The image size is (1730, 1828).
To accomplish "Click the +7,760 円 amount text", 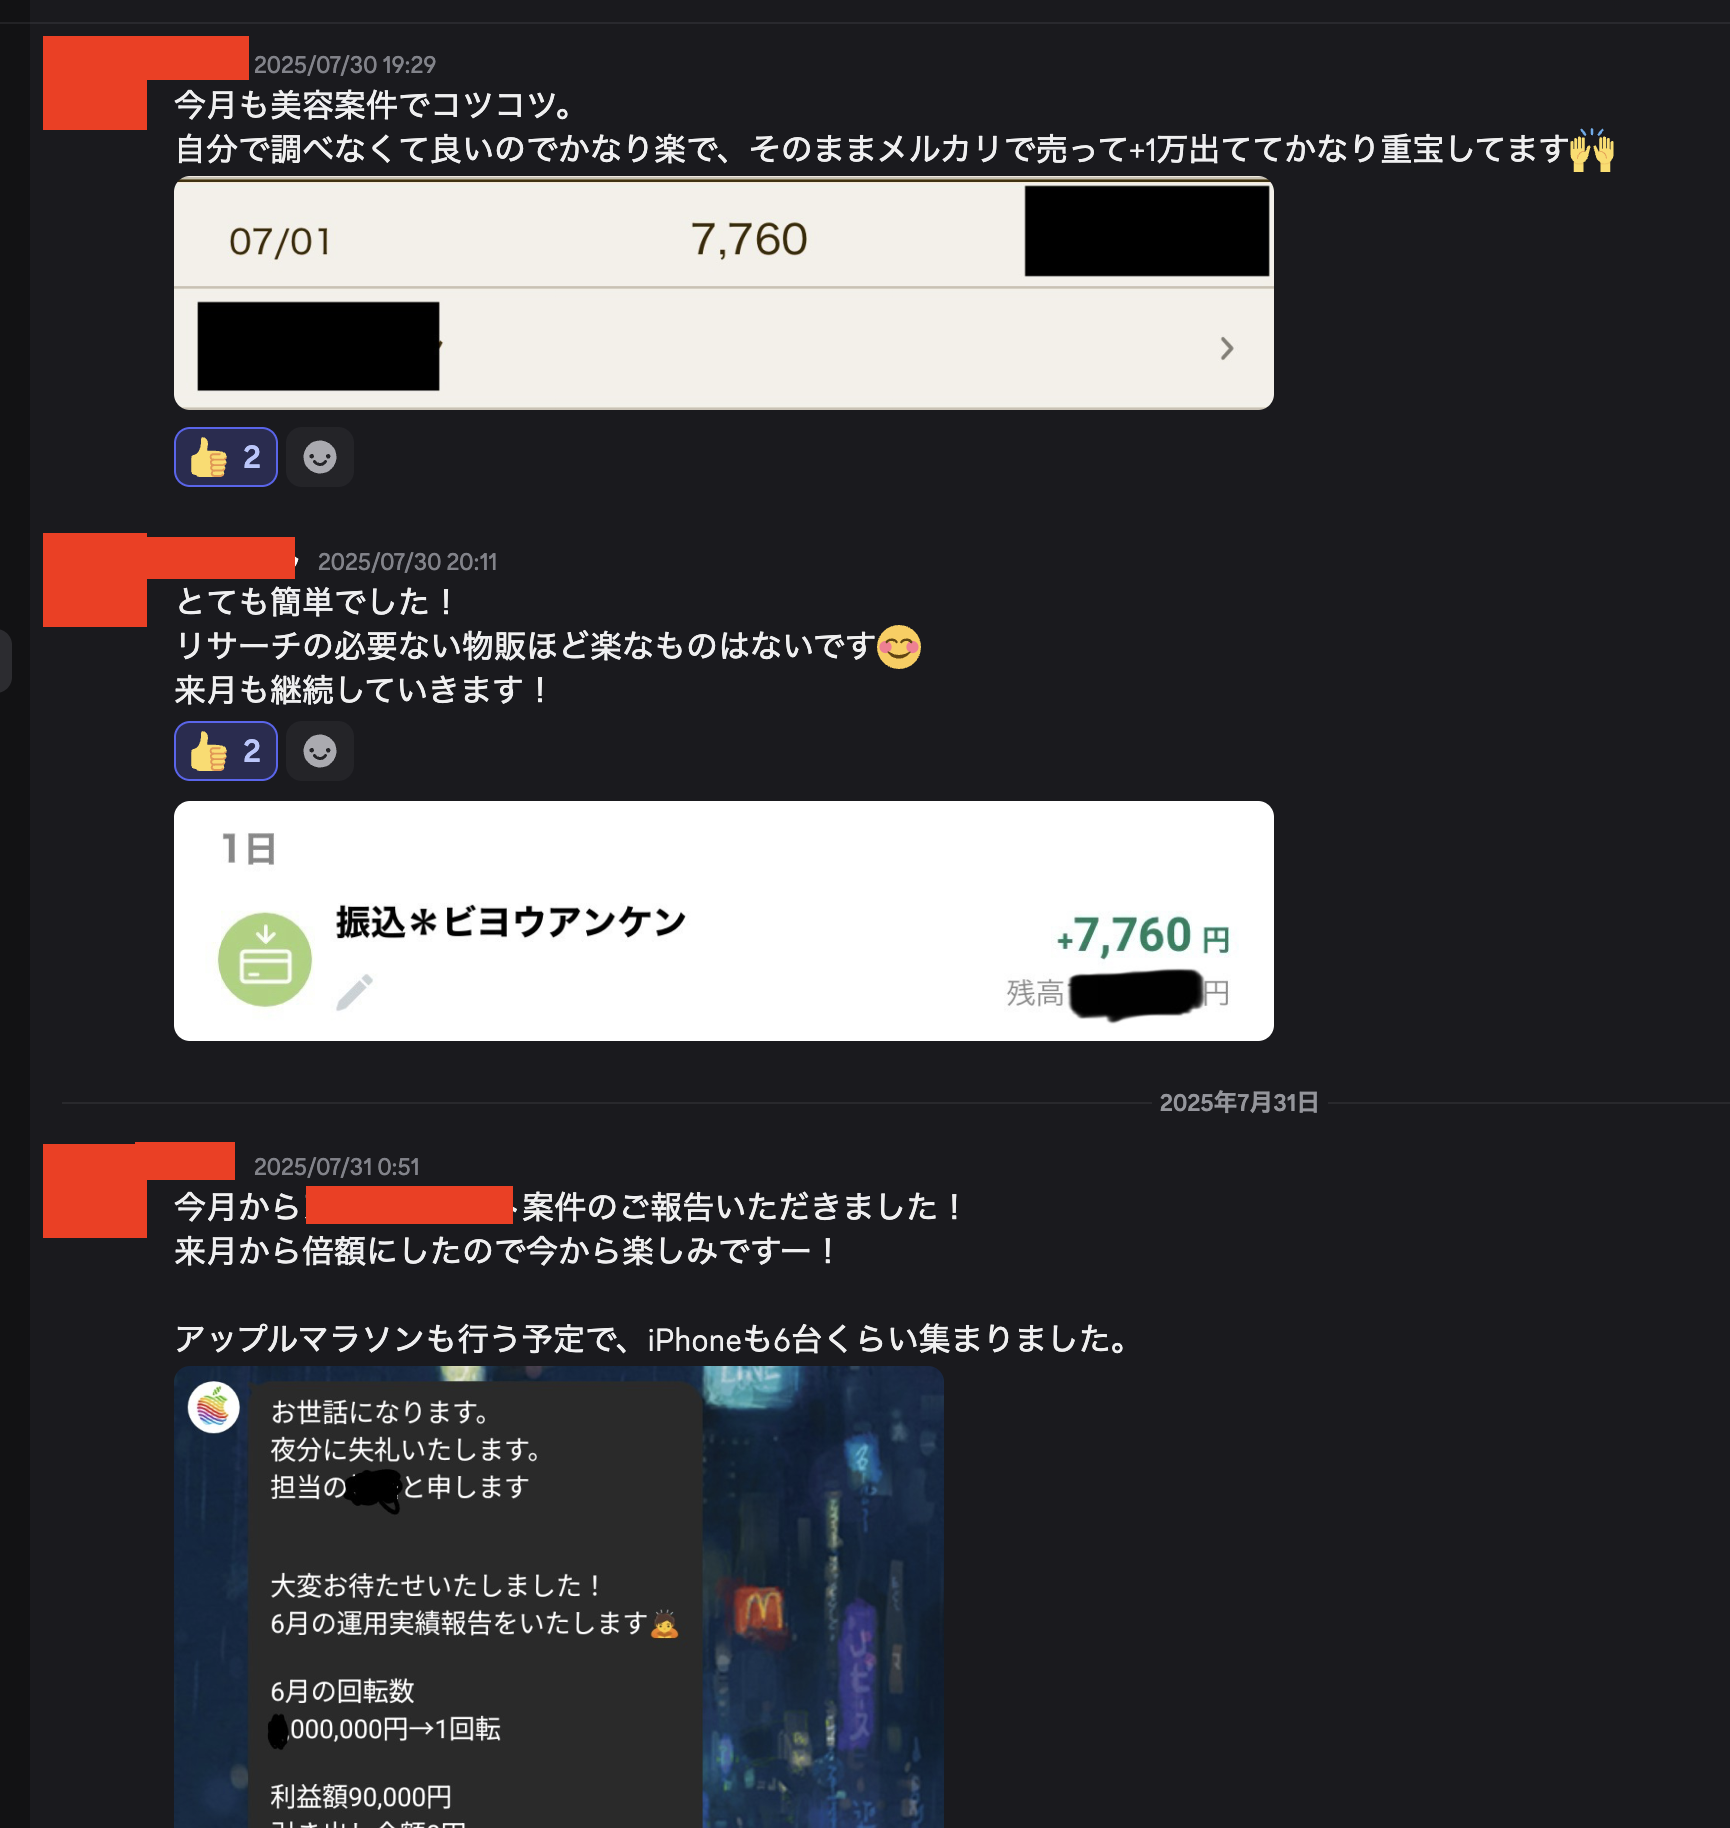I will (1143, 936).
